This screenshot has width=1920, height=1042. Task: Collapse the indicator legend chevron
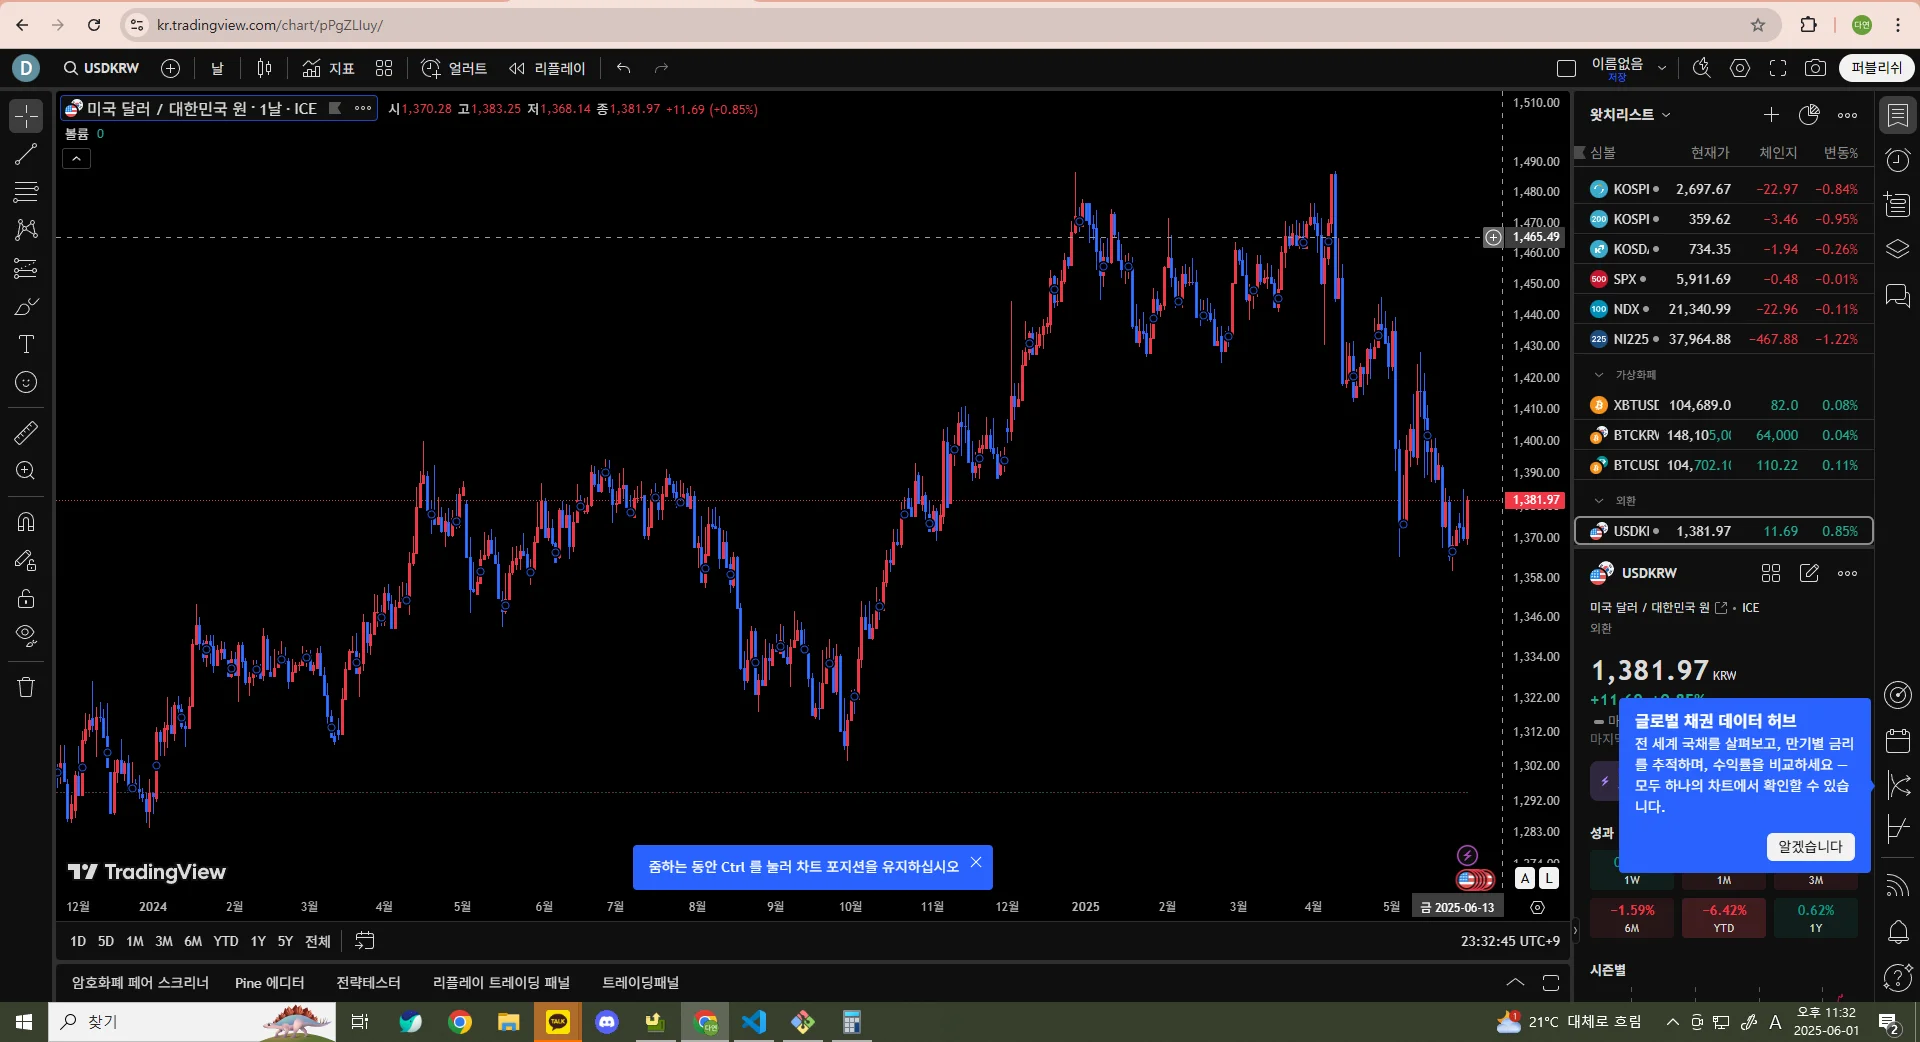point(77,158)
